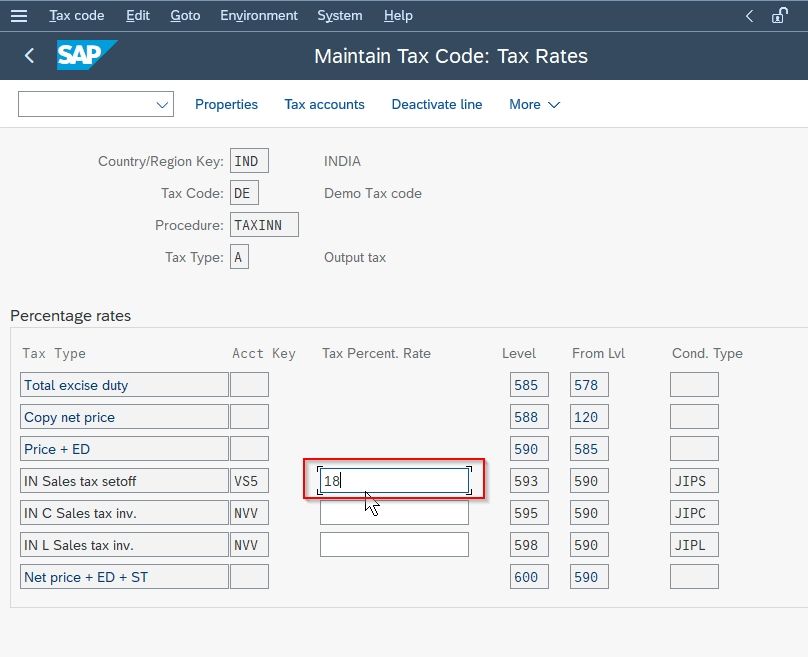Viewport: 808px width, 657px height.
Task: Click the Percentage rates section title
Action: 71,315
